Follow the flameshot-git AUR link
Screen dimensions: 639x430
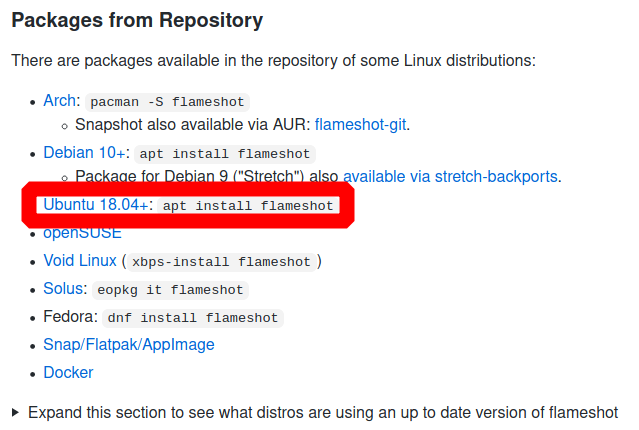click(361, 124)
